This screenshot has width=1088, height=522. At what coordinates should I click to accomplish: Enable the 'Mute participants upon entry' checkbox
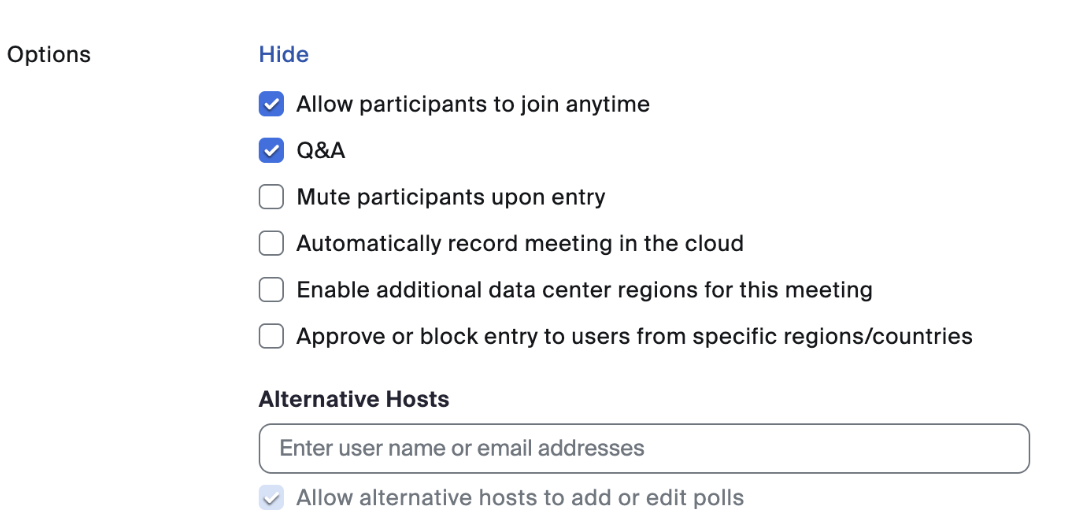[271, 197]
